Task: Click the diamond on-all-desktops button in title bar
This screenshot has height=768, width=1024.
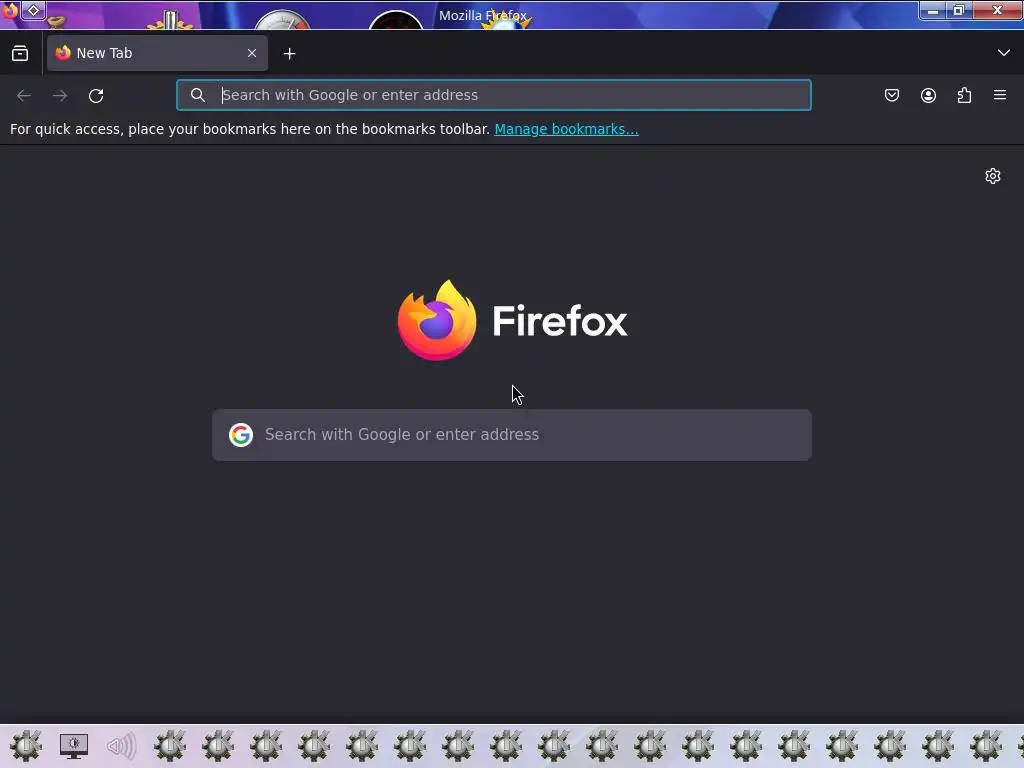Action: click(x=33, y=10)
